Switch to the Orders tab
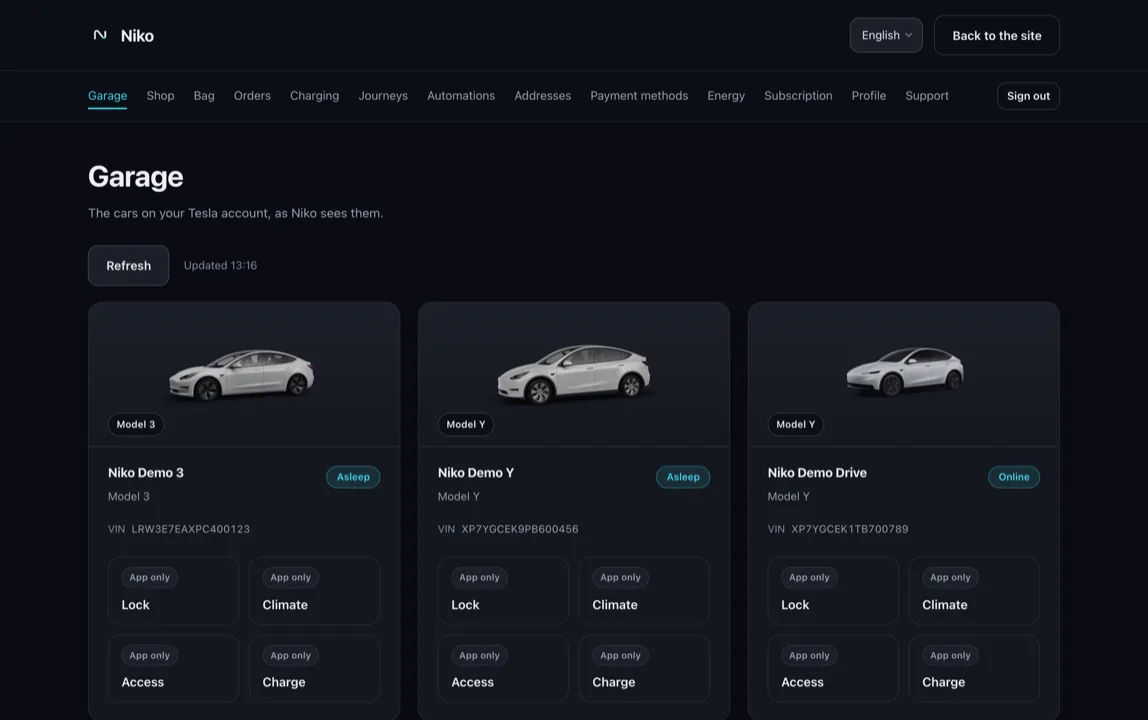1148x720 pixels. [252, 96]
